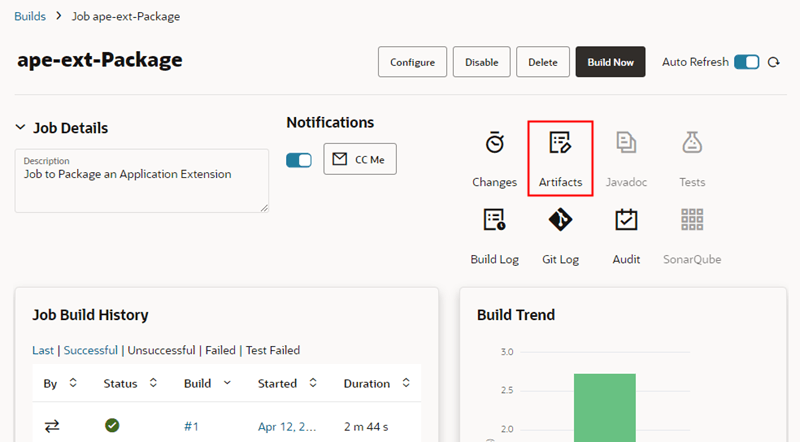Sort build history by Status column
Screen dimensions: 800x442
(154, 383)
